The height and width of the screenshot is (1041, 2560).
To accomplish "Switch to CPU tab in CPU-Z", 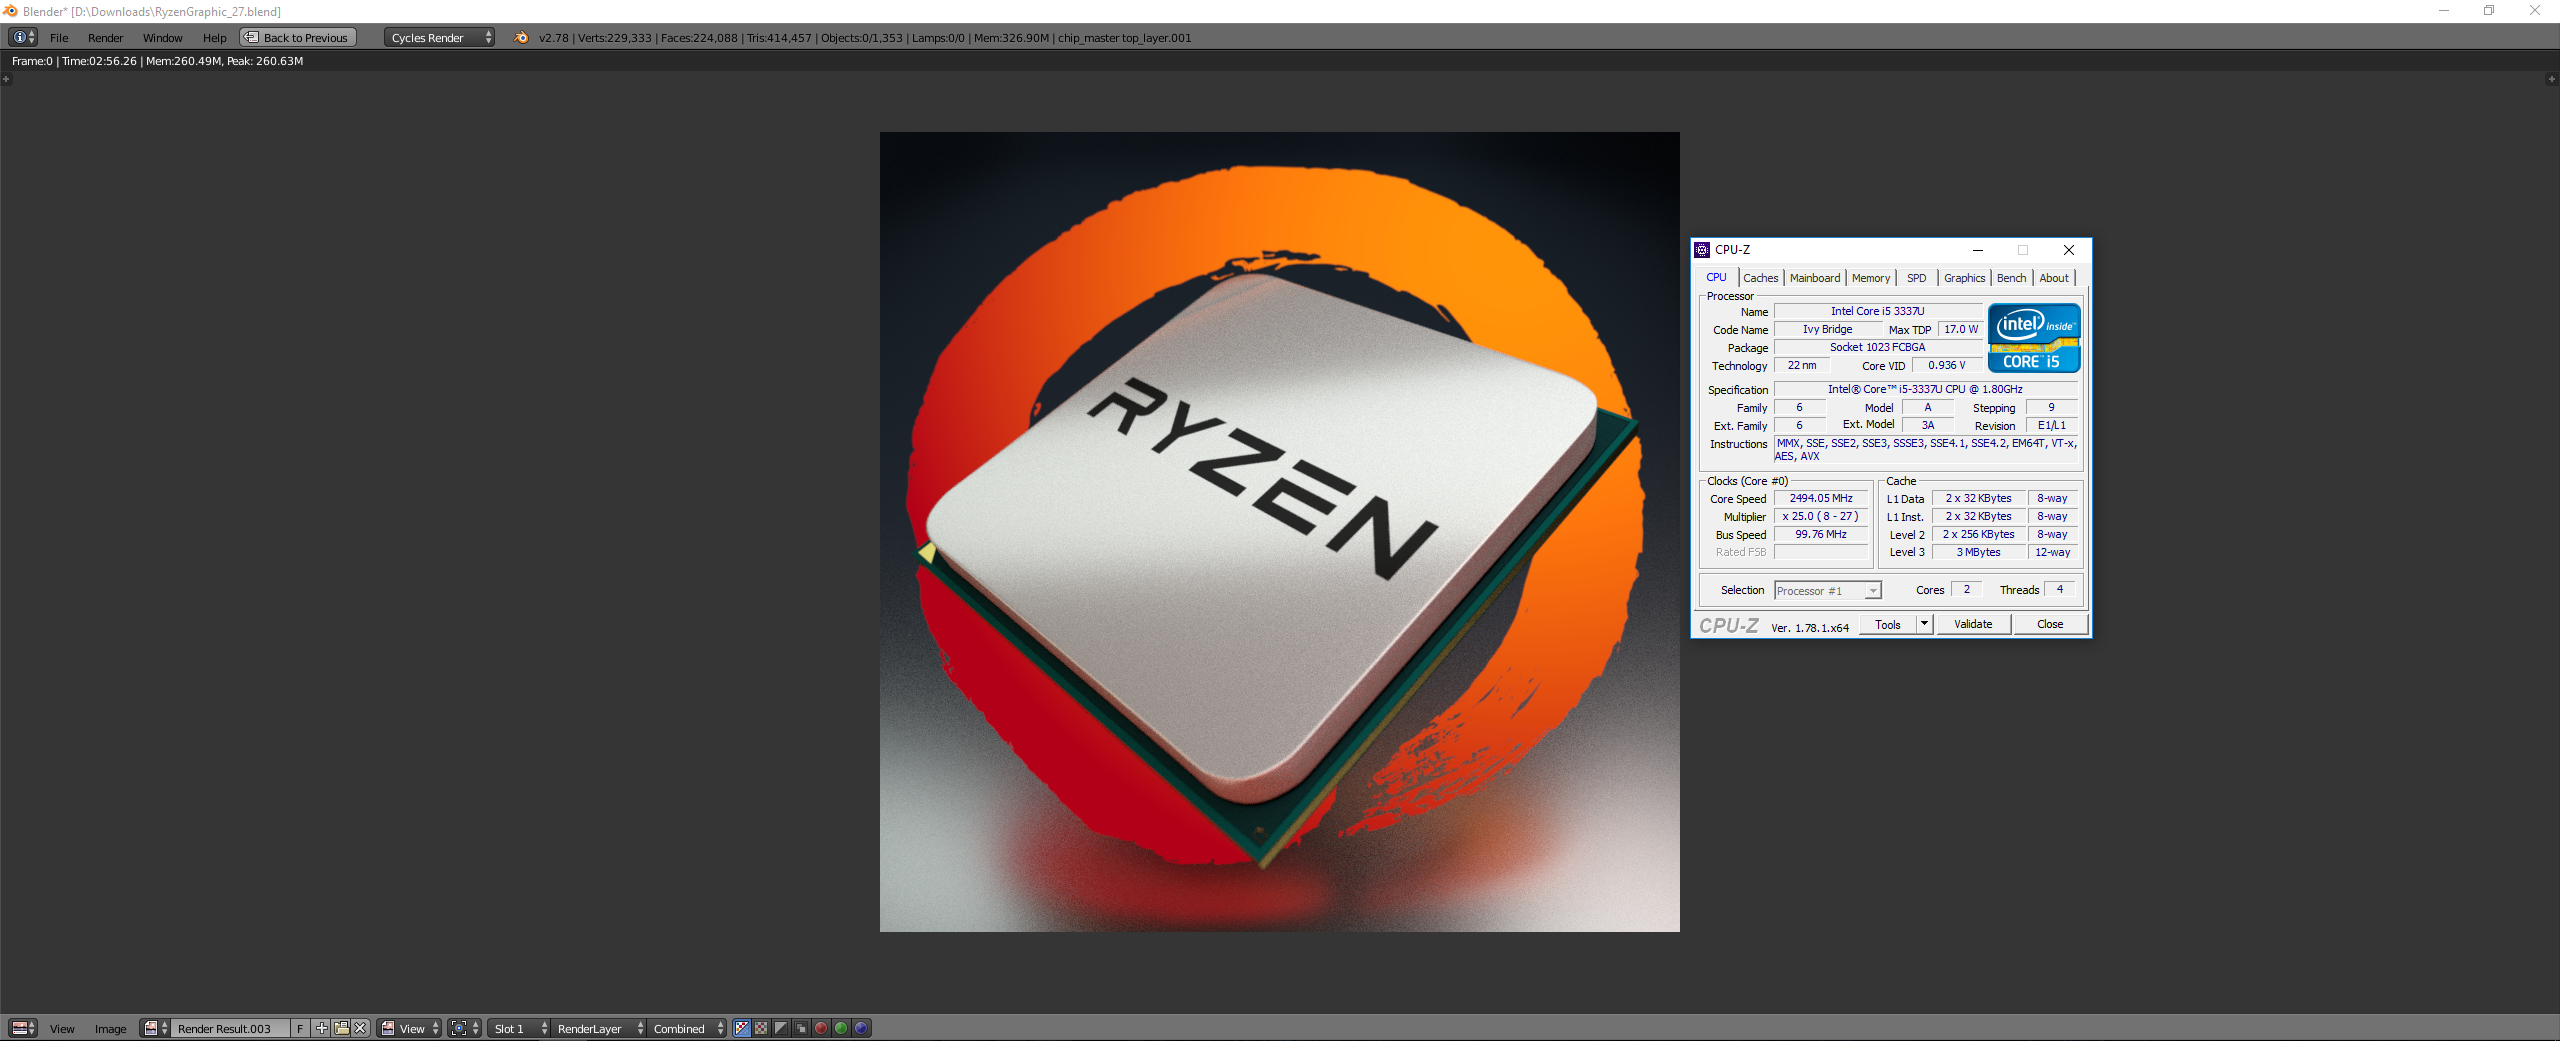I will point(1716,278).
